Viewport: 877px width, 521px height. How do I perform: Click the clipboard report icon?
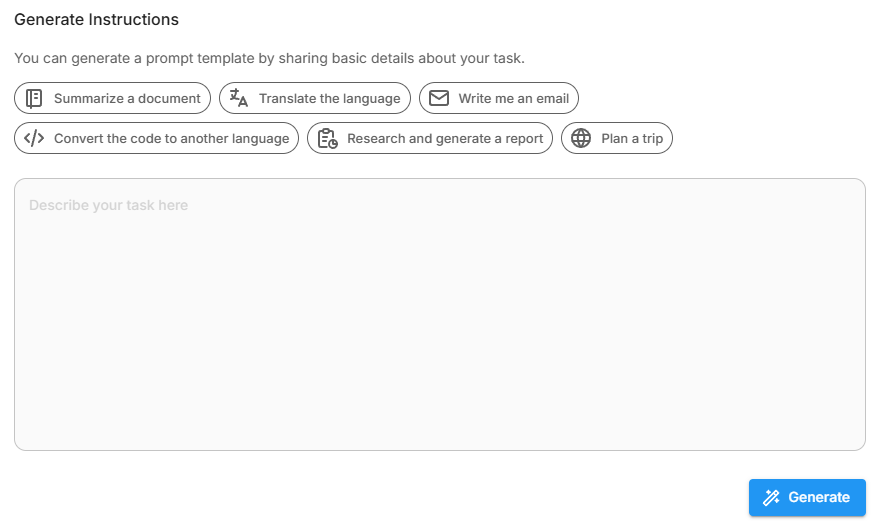(x=327, y=139)
